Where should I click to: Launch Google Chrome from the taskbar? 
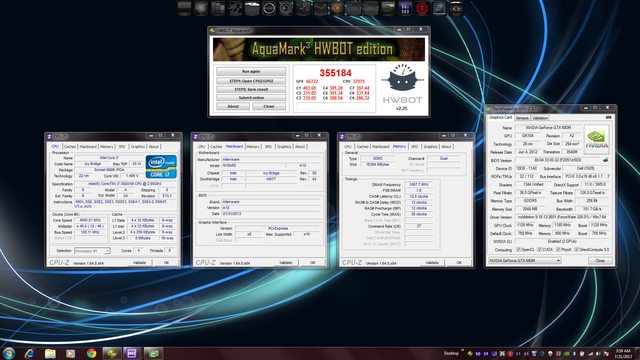pos(91,353)
